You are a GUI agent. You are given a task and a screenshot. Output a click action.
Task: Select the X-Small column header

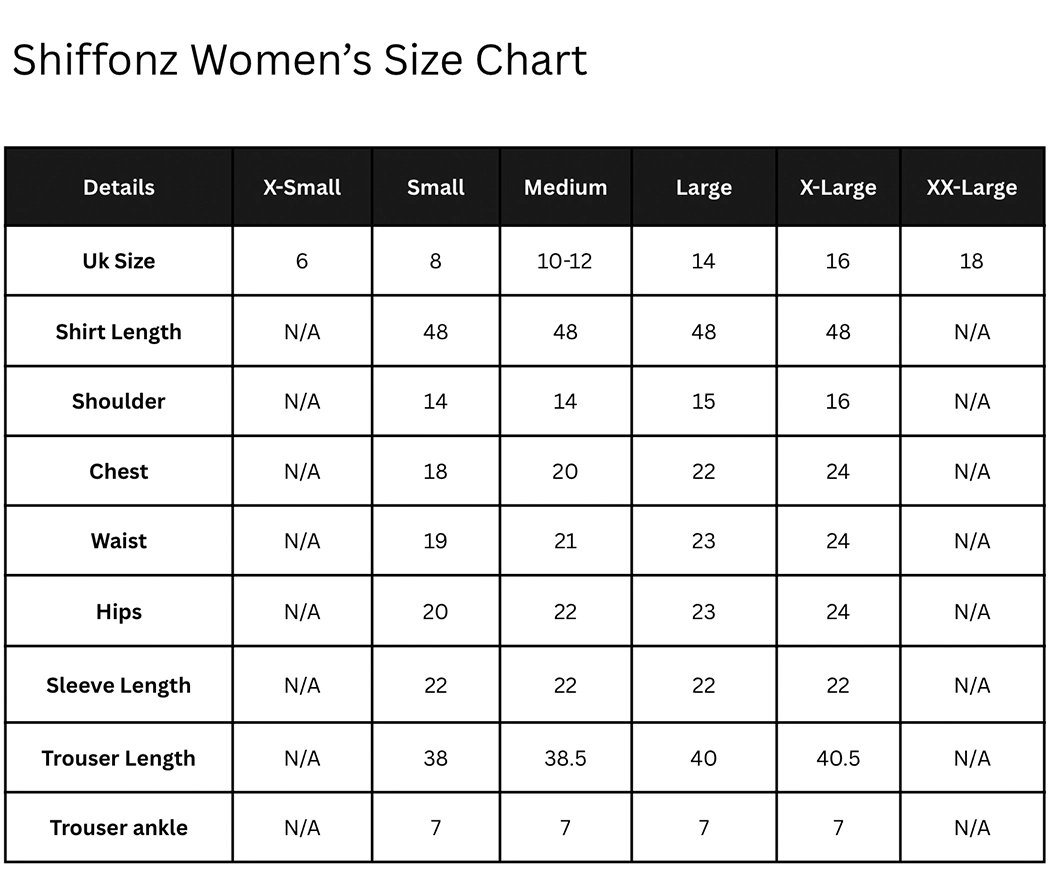pos(302,187)
